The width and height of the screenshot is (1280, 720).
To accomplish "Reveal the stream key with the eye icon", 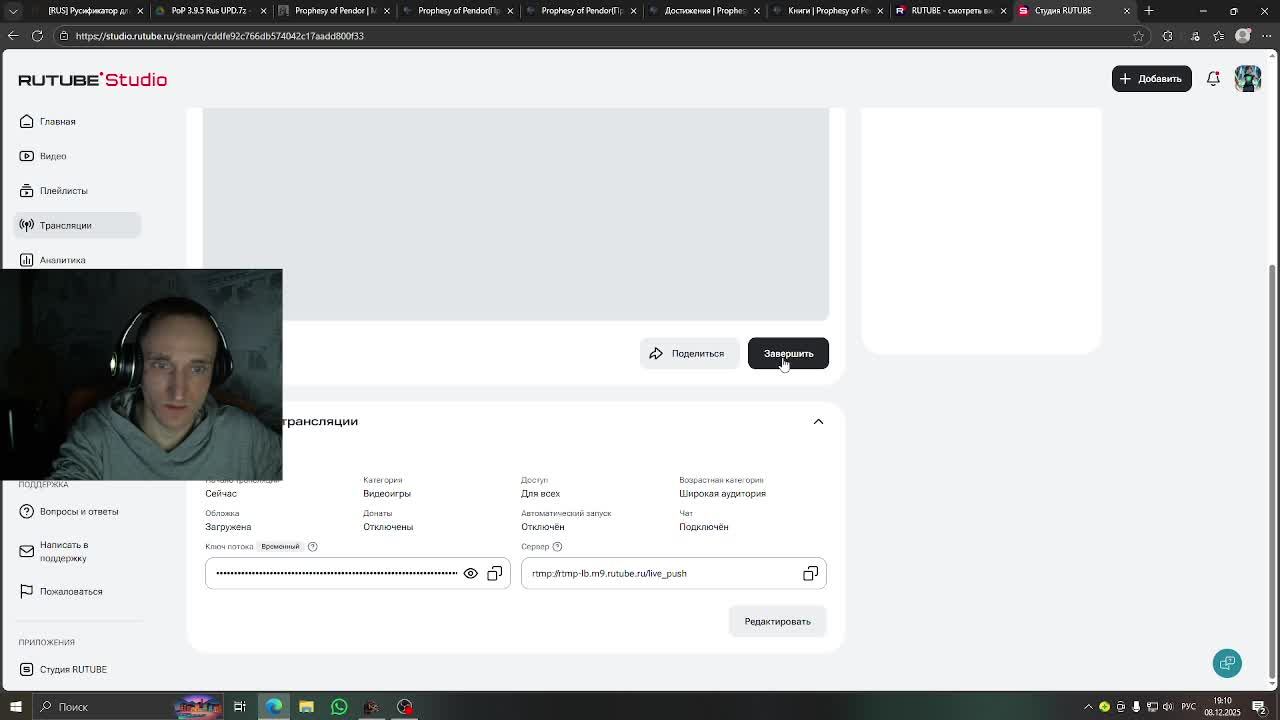I will point(470,573).
